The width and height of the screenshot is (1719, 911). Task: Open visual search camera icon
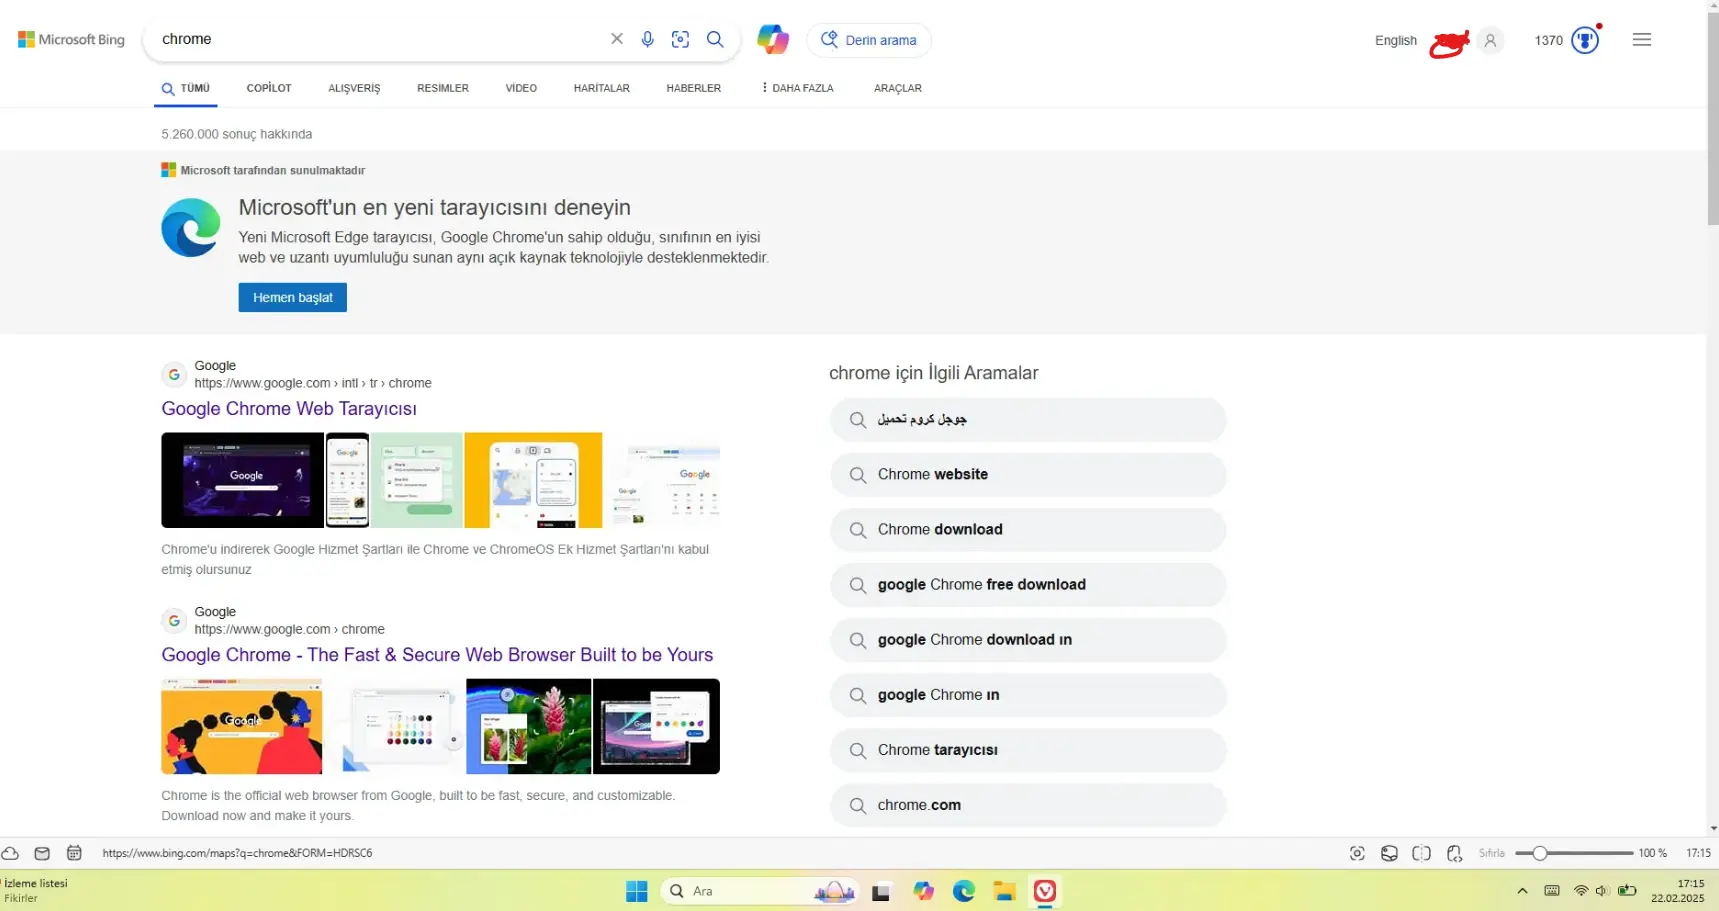pos(681,39)
